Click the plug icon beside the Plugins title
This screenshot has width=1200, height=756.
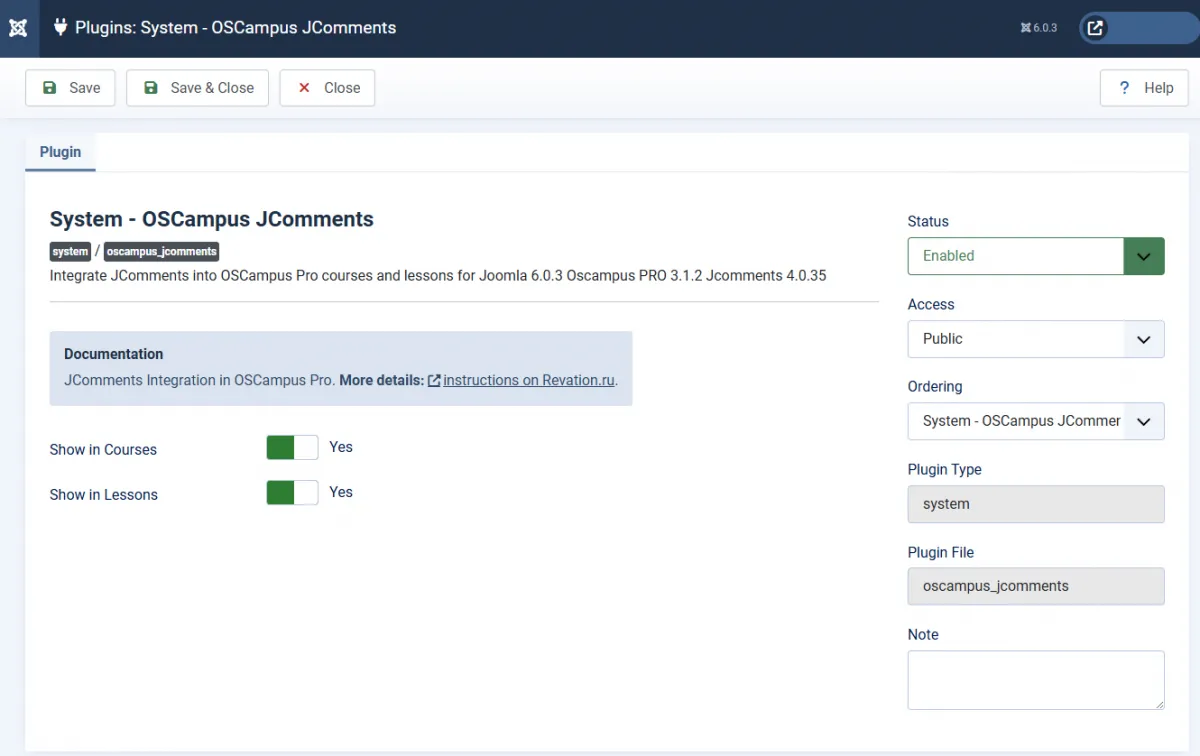tap(60, 28)
